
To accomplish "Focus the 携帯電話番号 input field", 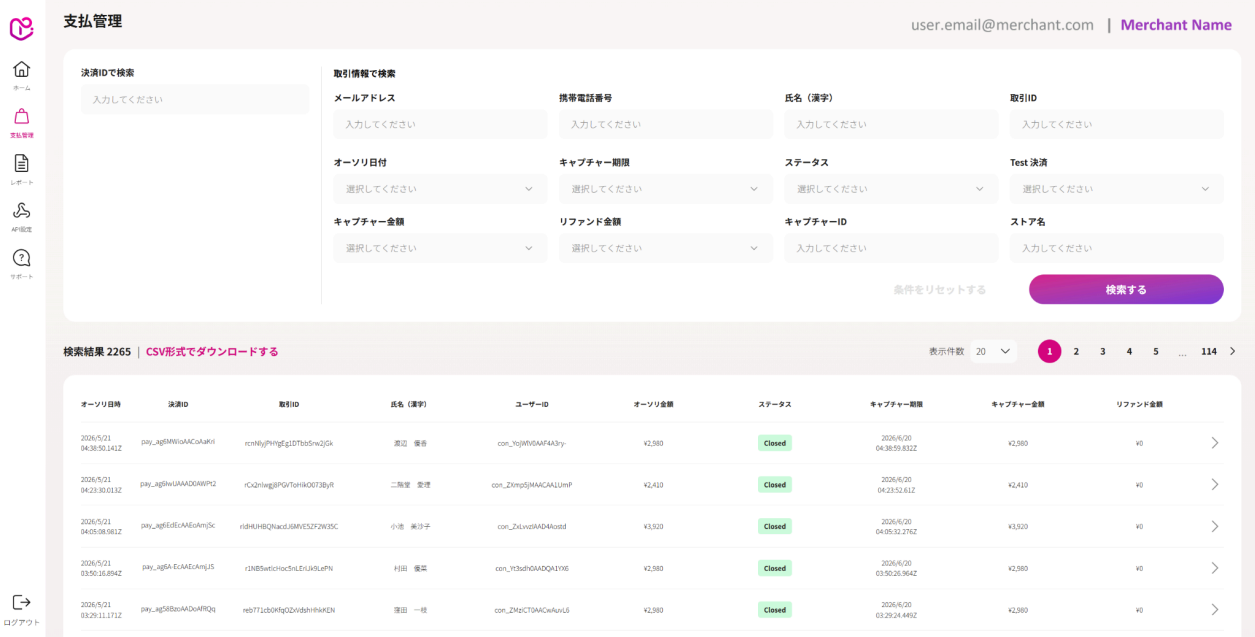I will coord(666,124).
